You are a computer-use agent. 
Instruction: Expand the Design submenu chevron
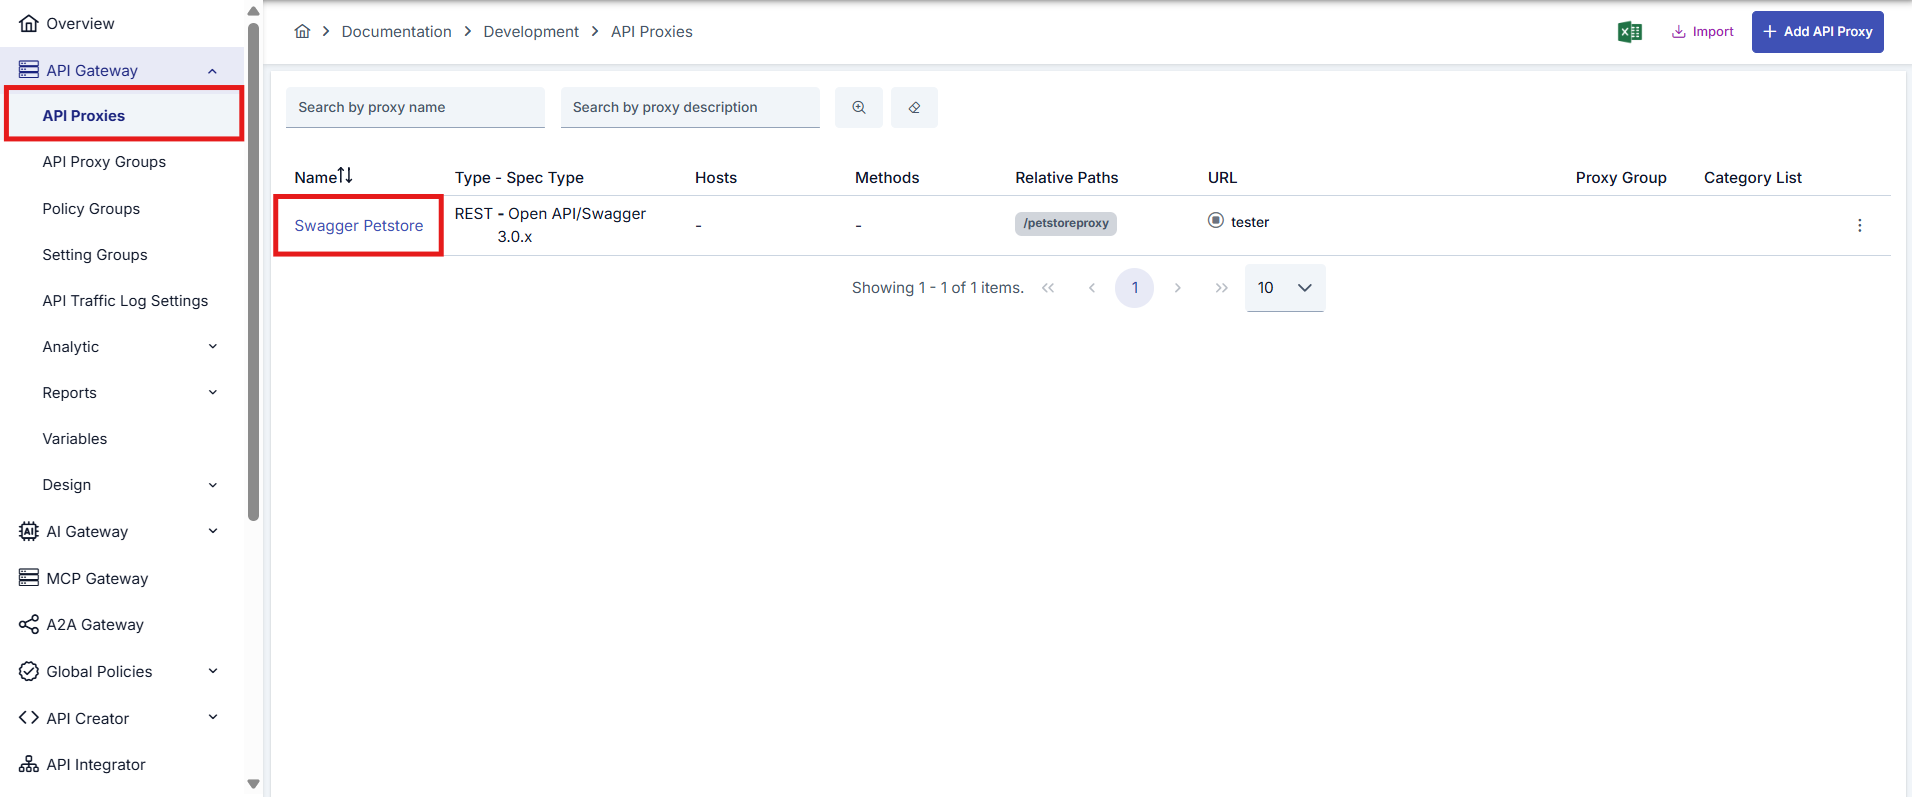pos(212,485)
